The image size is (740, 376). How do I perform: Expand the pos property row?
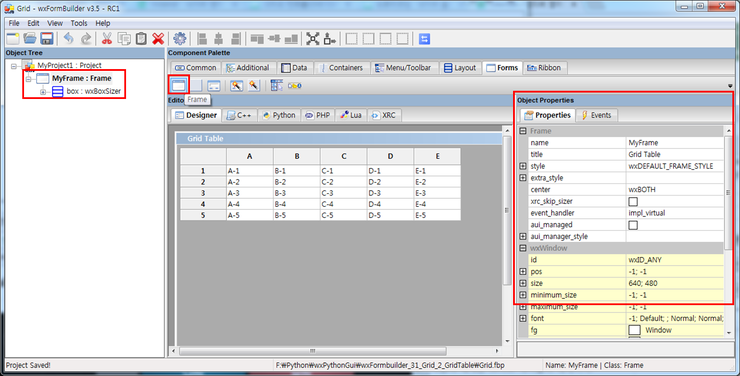pyautogui.click(x=523, y=271)
